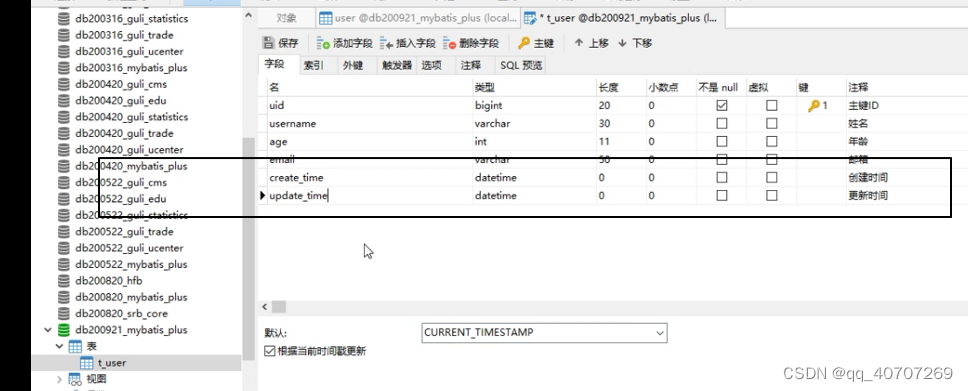Image resolution: width=968 pixels, height=391 pixels.
Task: Collapse the 表 tables node
Action: pos(60,347)
